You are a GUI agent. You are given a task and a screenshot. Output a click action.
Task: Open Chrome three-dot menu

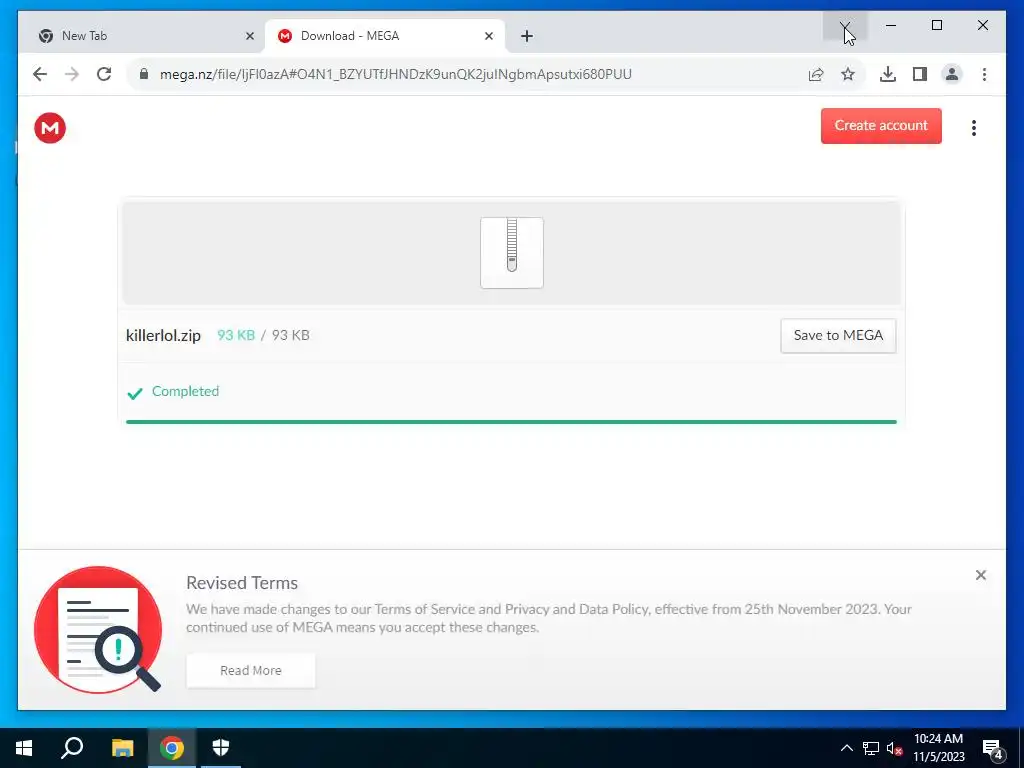point(984,74)
